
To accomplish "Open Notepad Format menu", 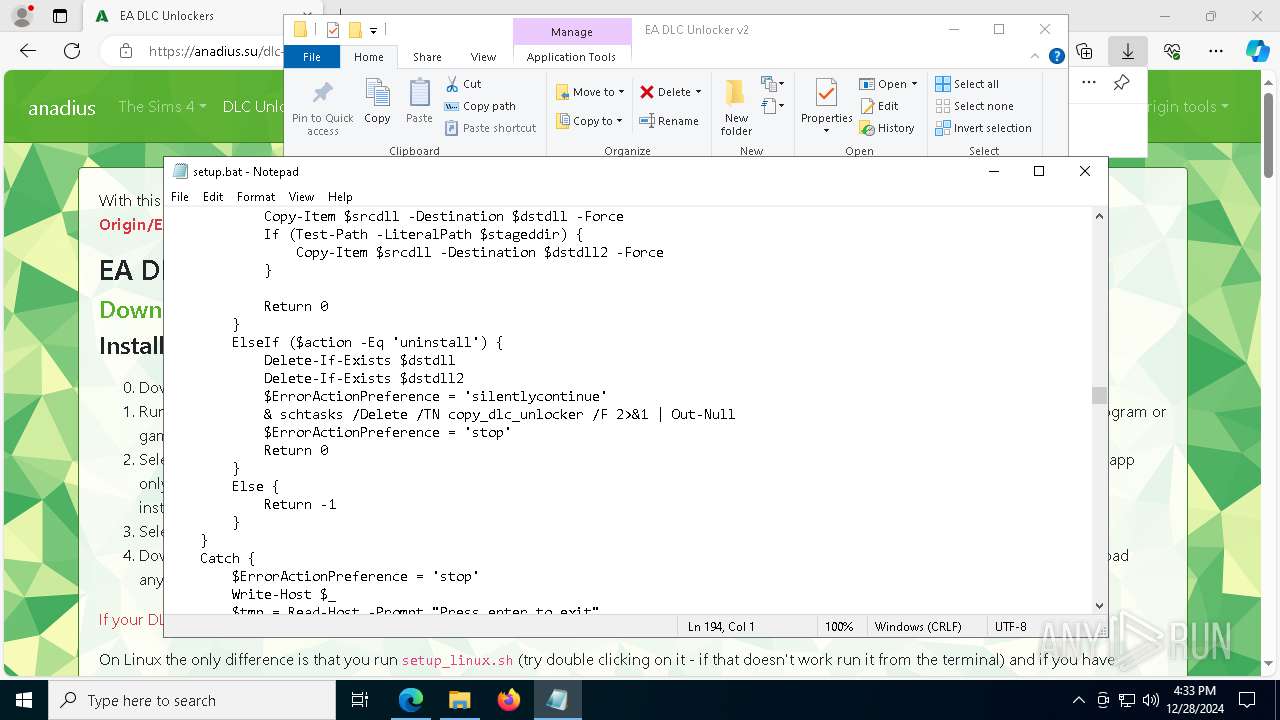I will [x=256, y=197].
